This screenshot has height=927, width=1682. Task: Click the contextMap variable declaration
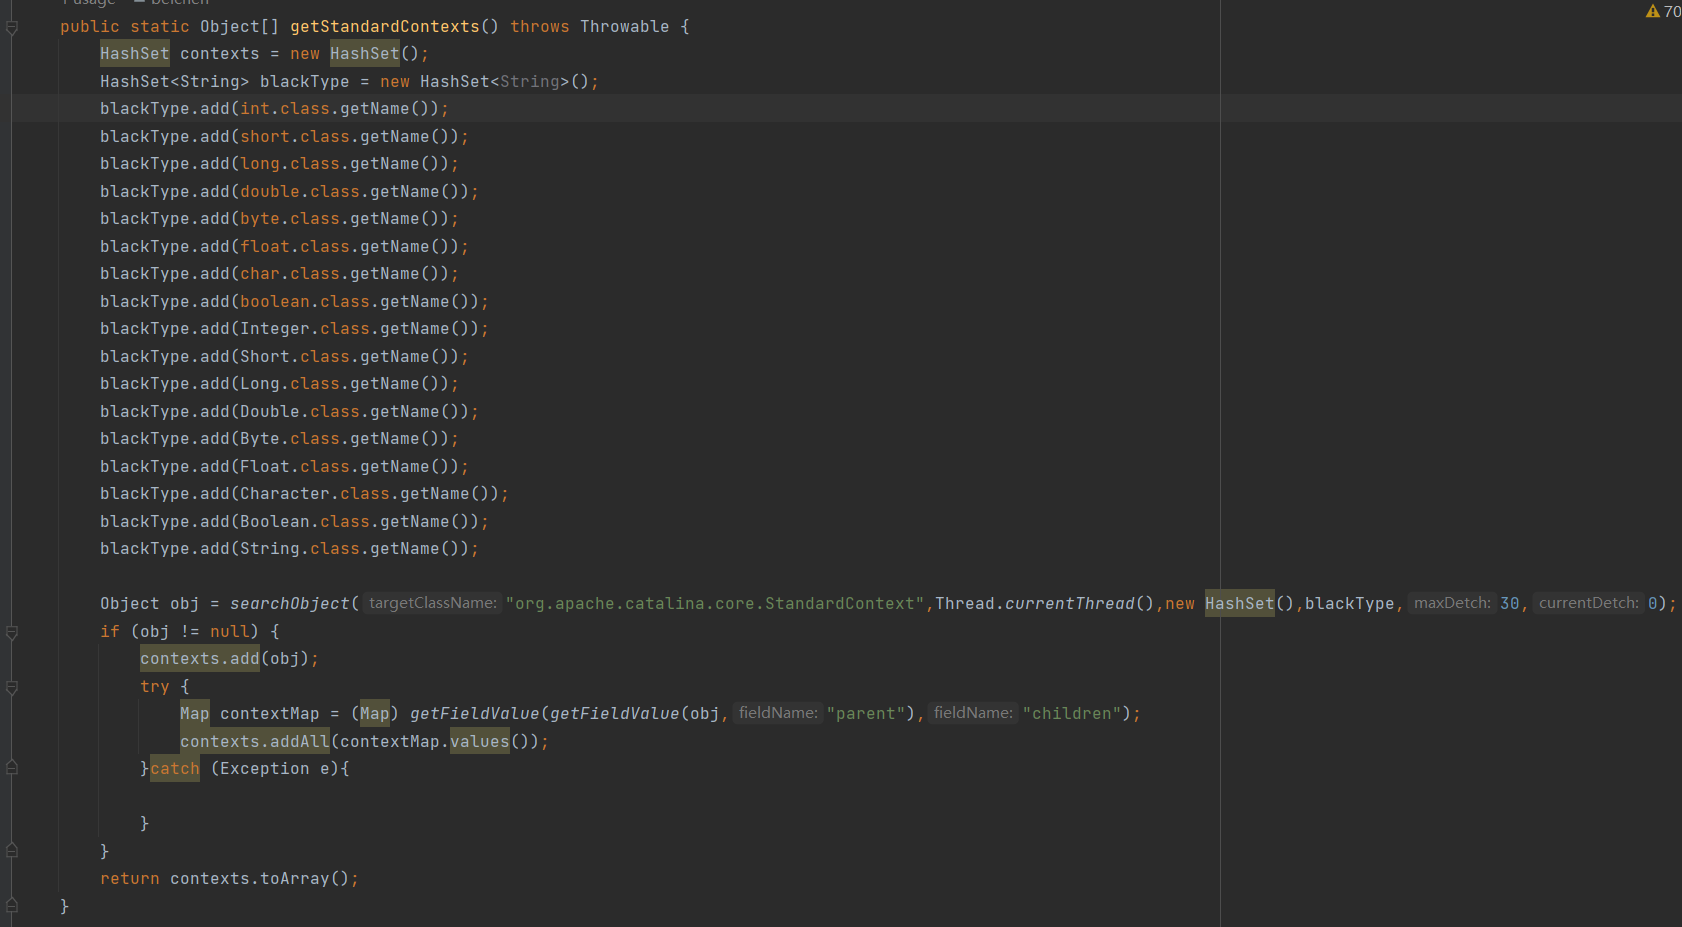pyautogui.click(x=270, y=714)
